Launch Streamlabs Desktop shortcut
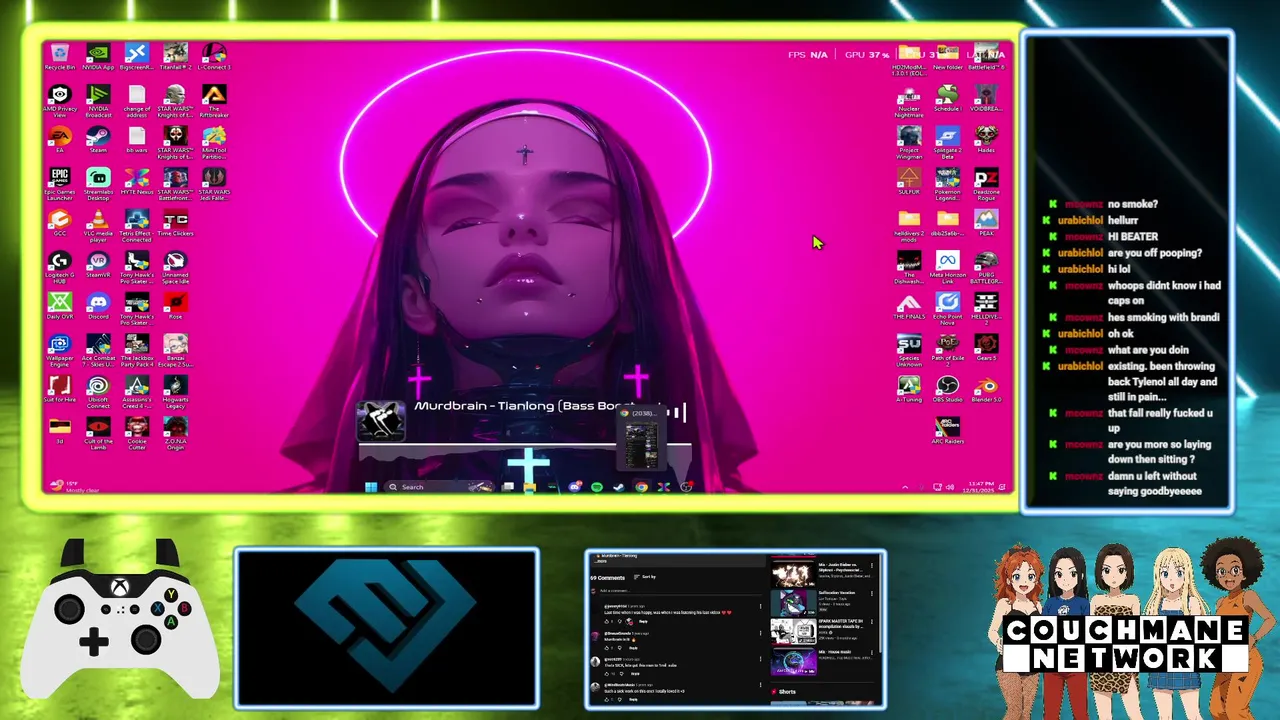This screenshot has height=720, width=1280. pos(98,183)
